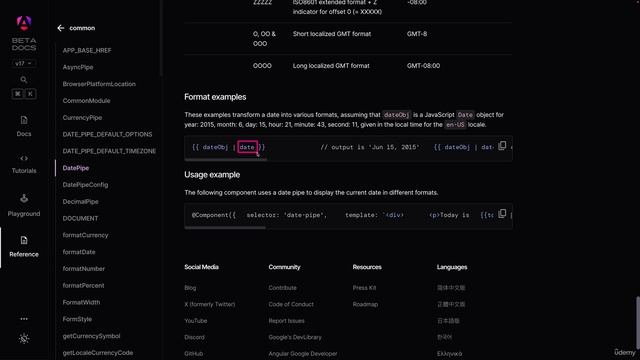This screenshot has width=640, height=360.
Task: Open formatDate in the API list
Action: 79,252
